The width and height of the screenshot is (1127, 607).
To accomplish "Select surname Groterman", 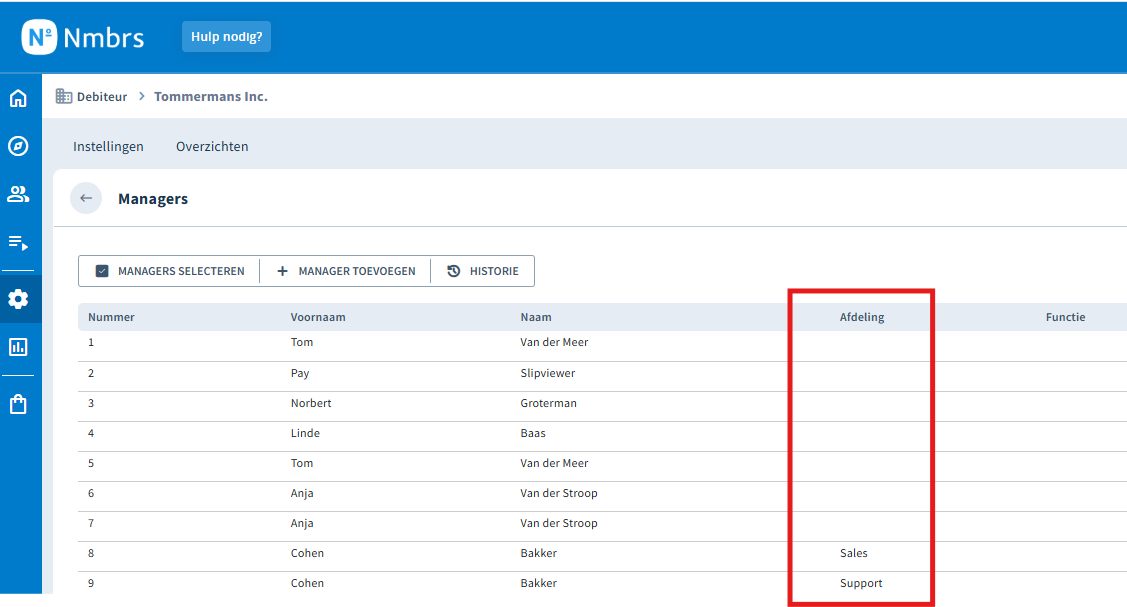I will (548, 403).
